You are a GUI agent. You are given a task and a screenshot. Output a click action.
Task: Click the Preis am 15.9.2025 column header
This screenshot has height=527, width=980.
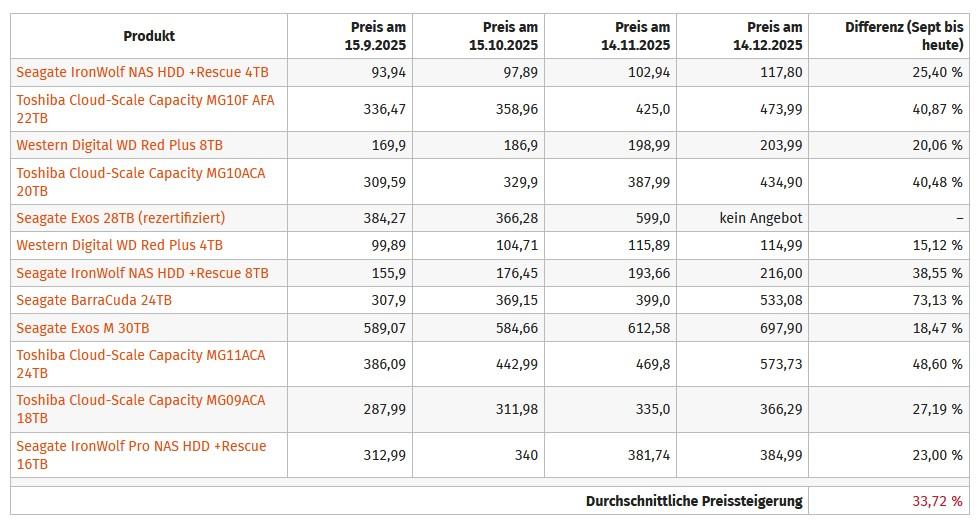point(377,36)
